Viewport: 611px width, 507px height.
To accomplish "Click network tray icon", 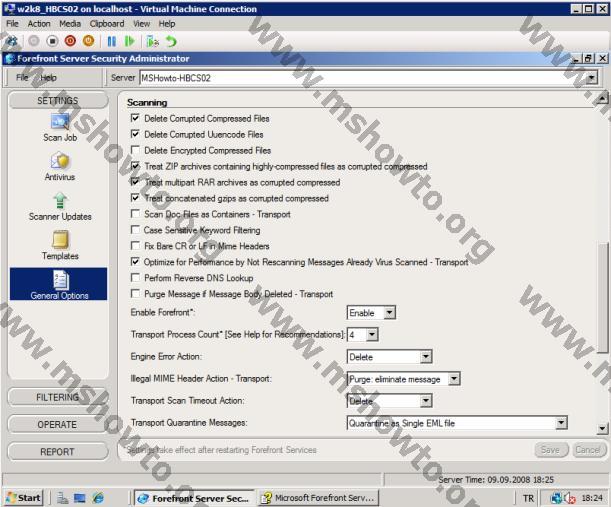I will (556, 498).
